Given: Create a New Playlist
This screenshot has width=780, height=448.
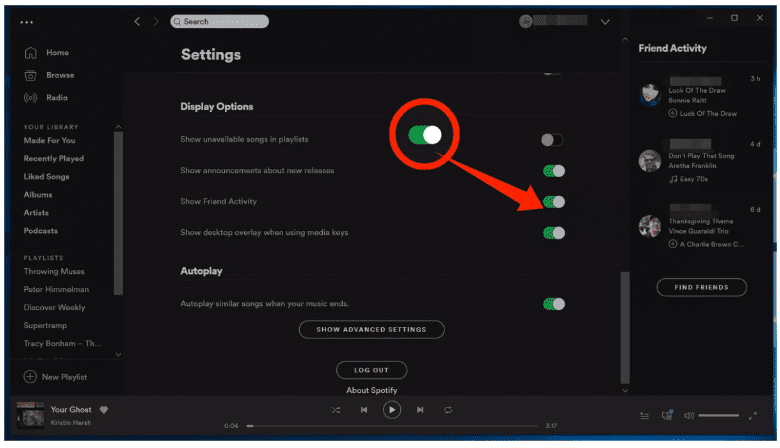Looking at the screenshot, I should coord(64,377).
